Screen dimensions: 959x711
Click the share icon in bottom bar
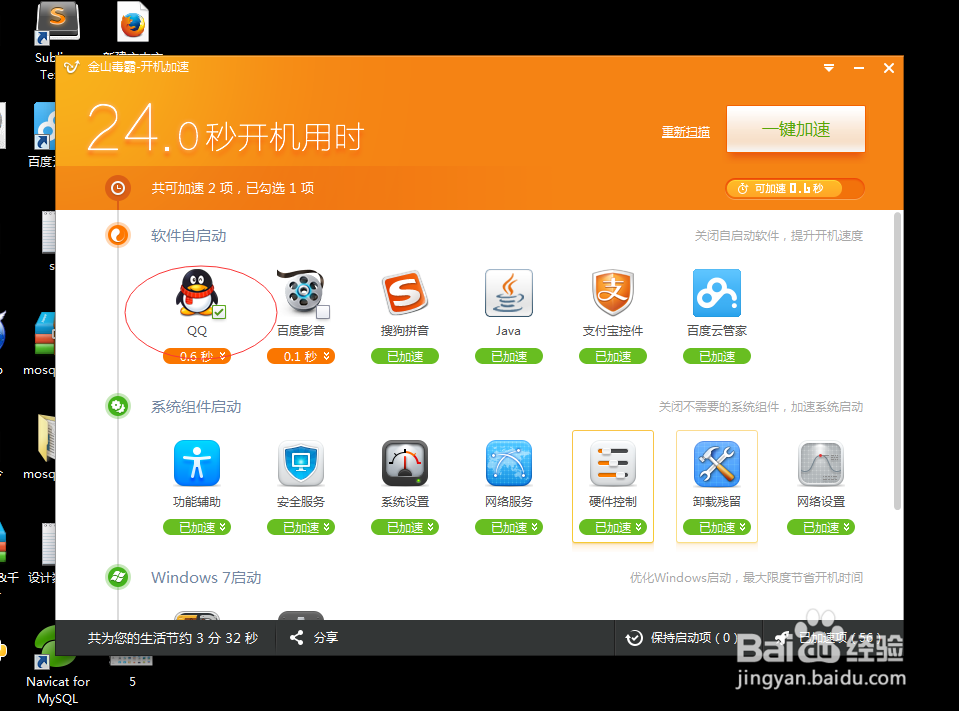pyautogui.click(x=297, y=638)
